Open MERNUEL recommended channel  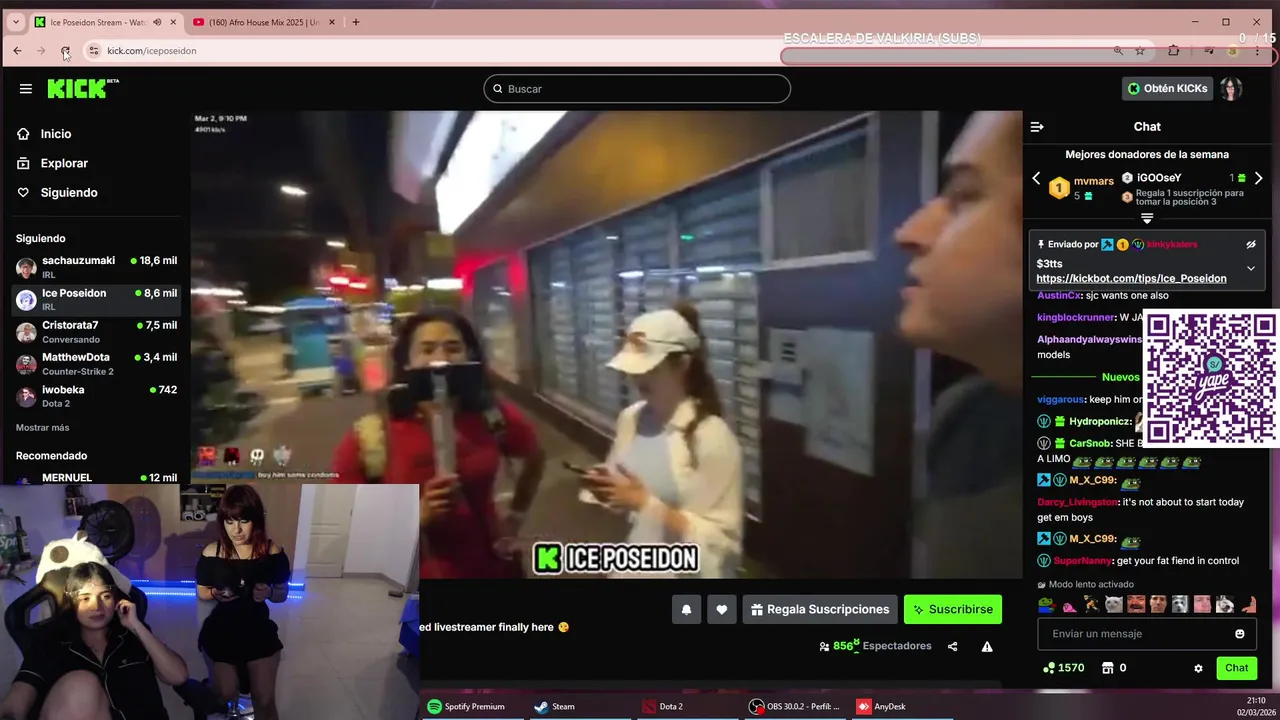click(x=96, y=478)
